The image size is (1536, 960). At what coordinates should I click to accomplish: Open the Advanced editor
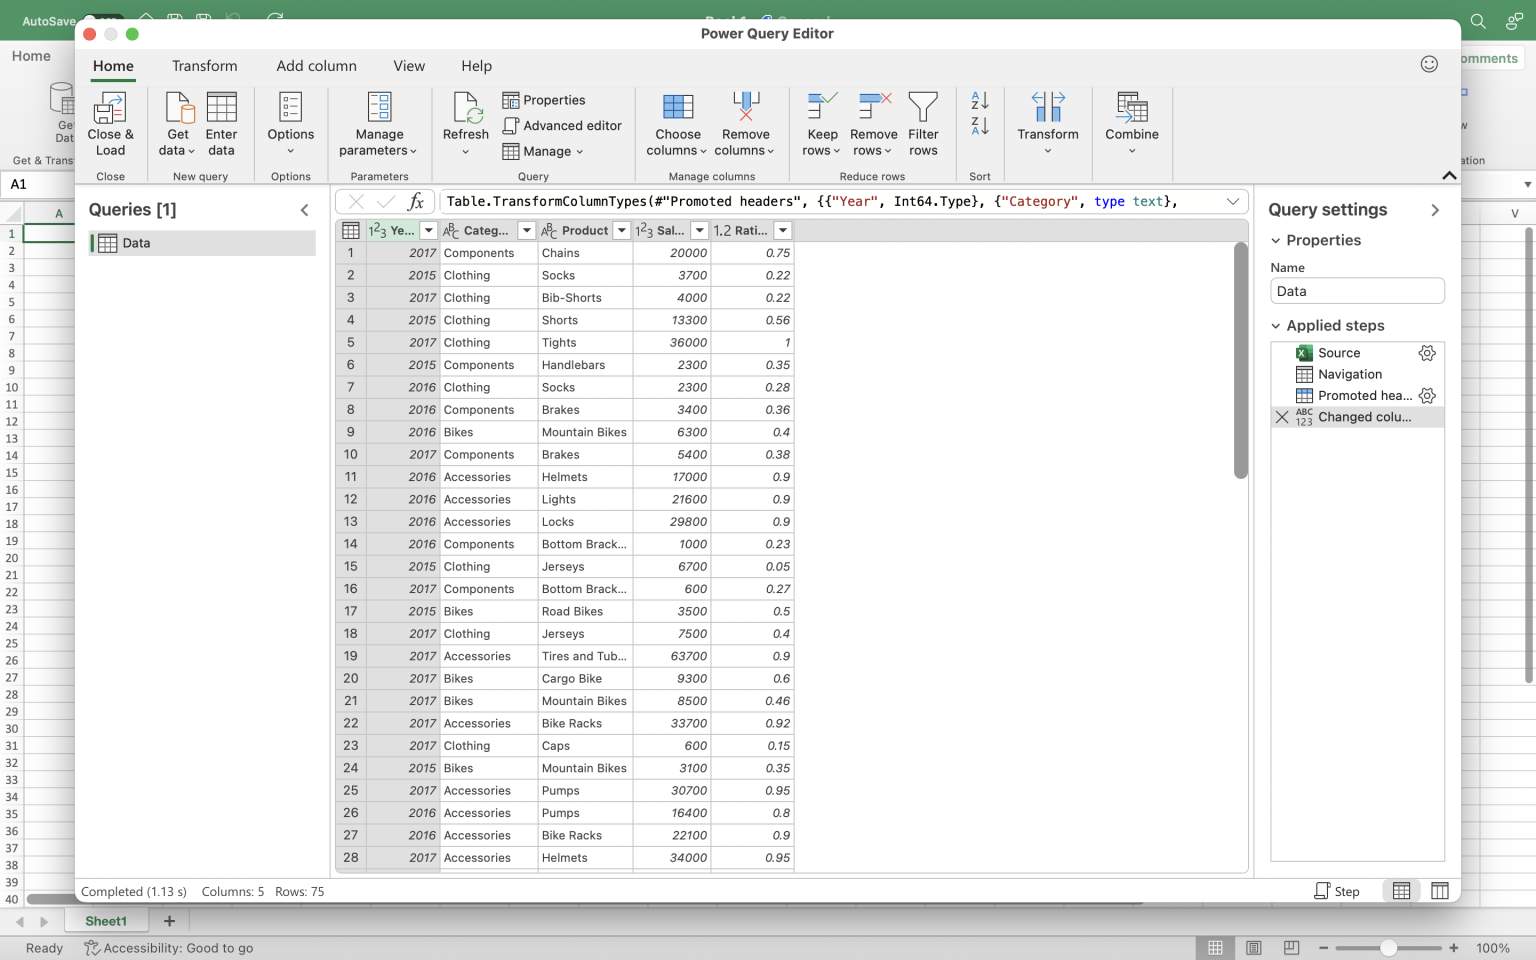point(563,125)
